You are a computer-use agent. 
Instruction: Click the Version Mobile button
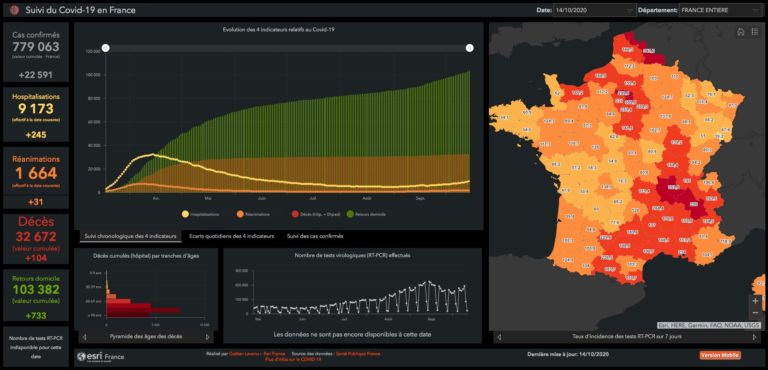coord(720,355)
